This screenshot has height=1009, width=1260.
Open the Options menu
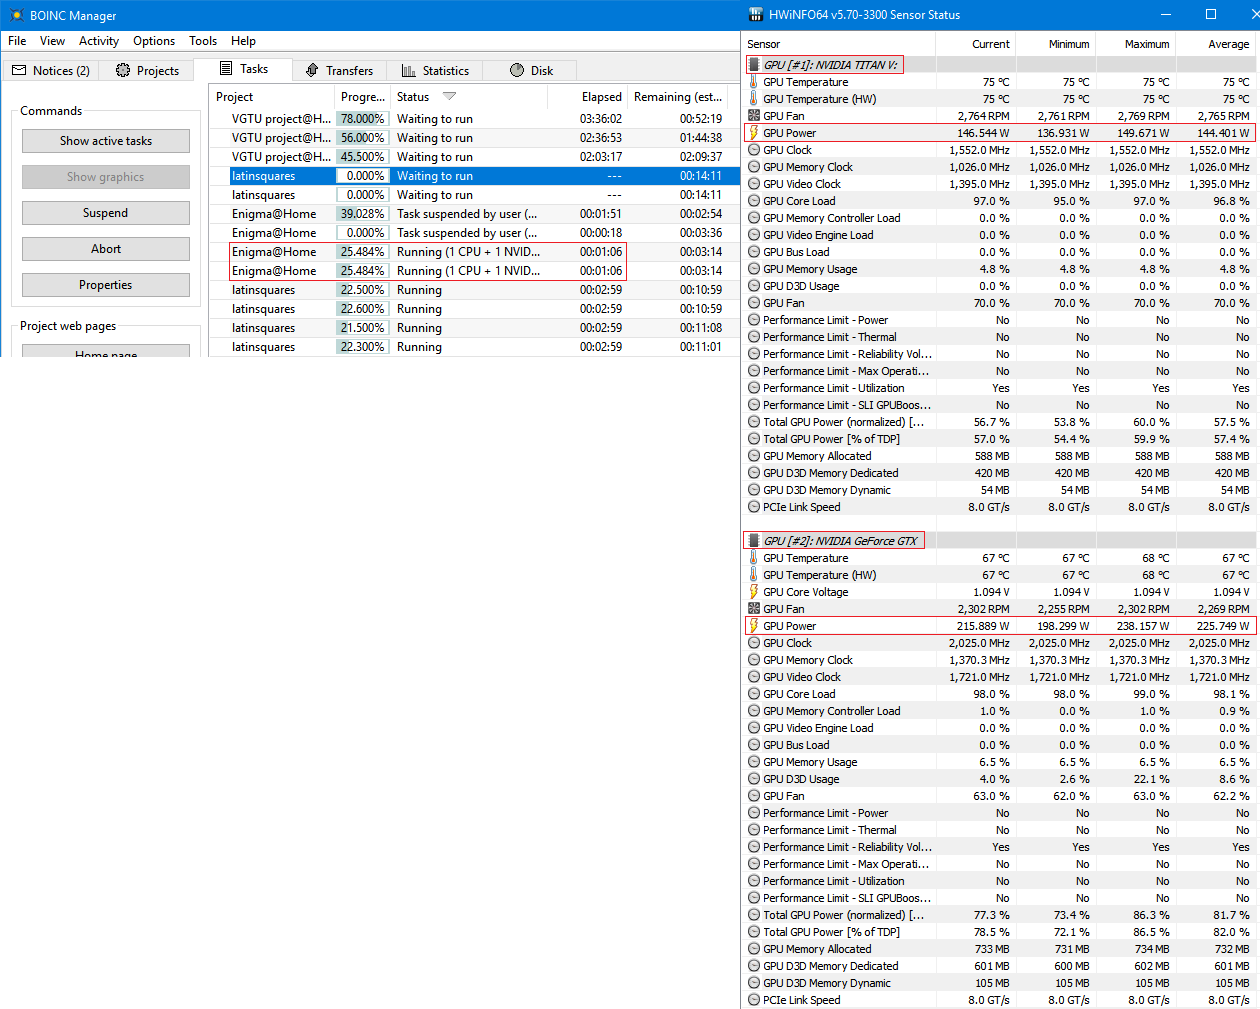(x=154, y=41)
